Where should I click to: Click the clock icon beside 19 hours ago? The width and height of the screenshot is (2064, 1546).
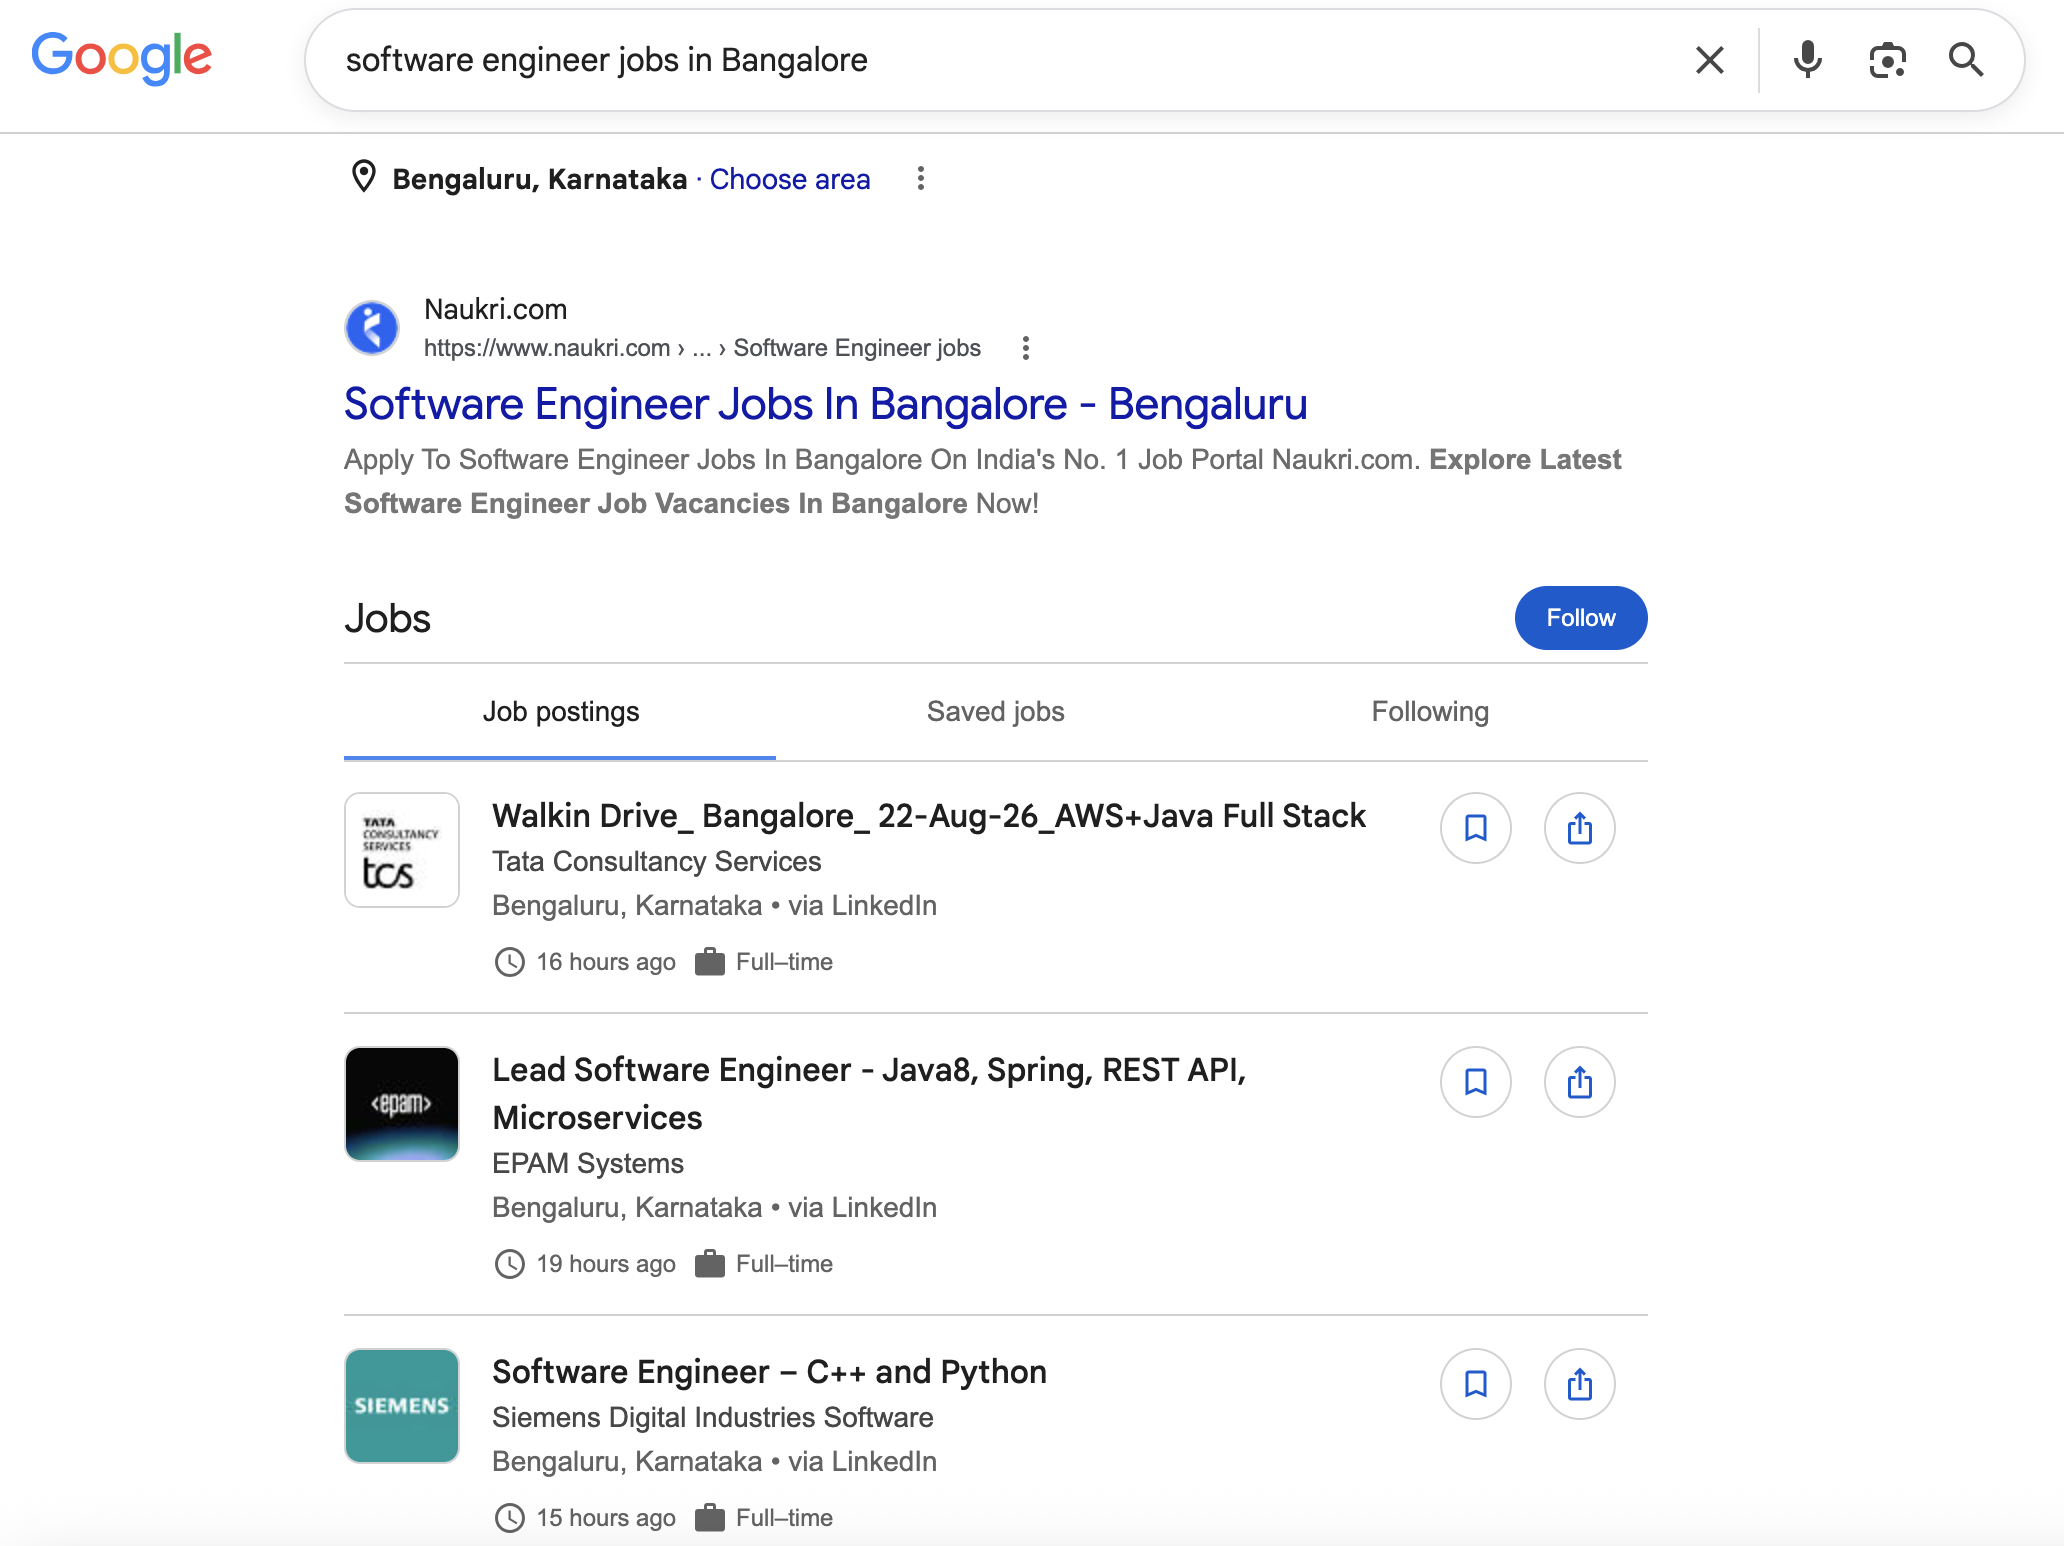point(510,1264)
